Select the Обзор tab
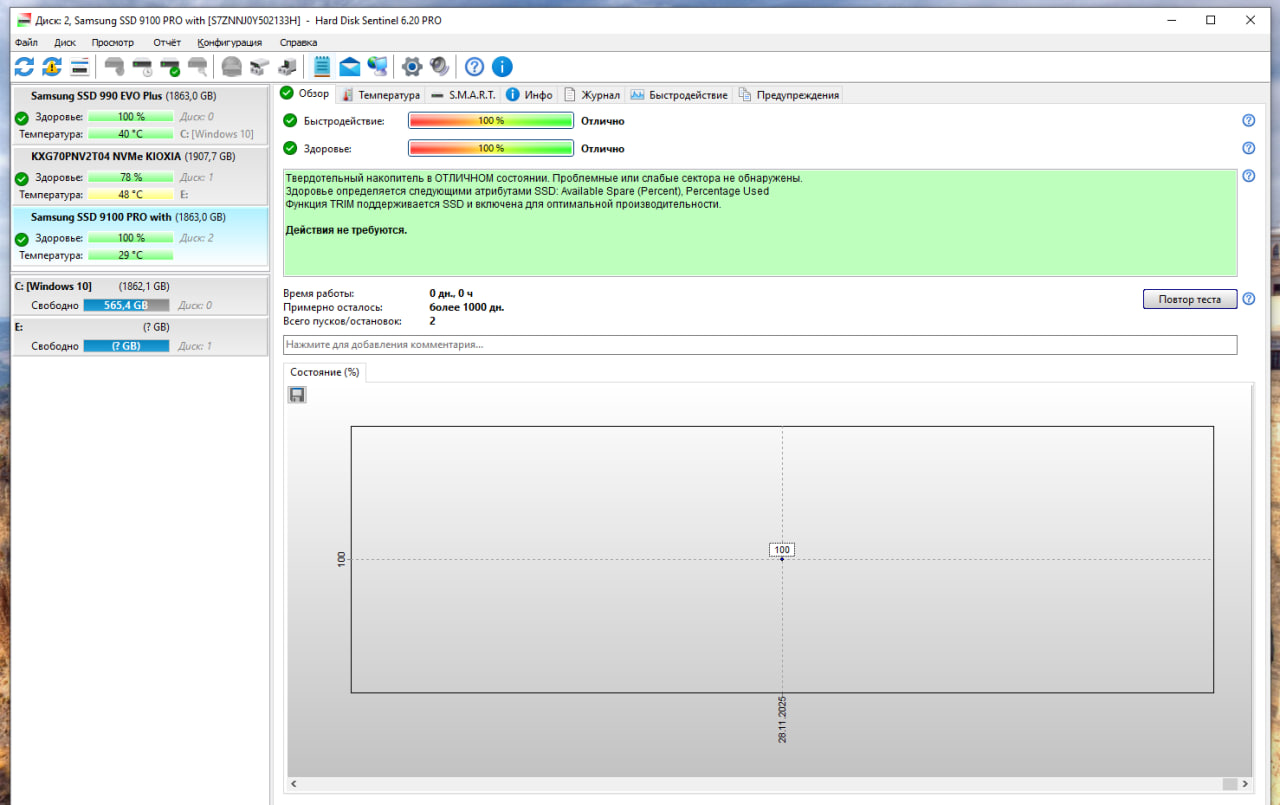The image size is (1280, 805). click(x=305, y=94)
